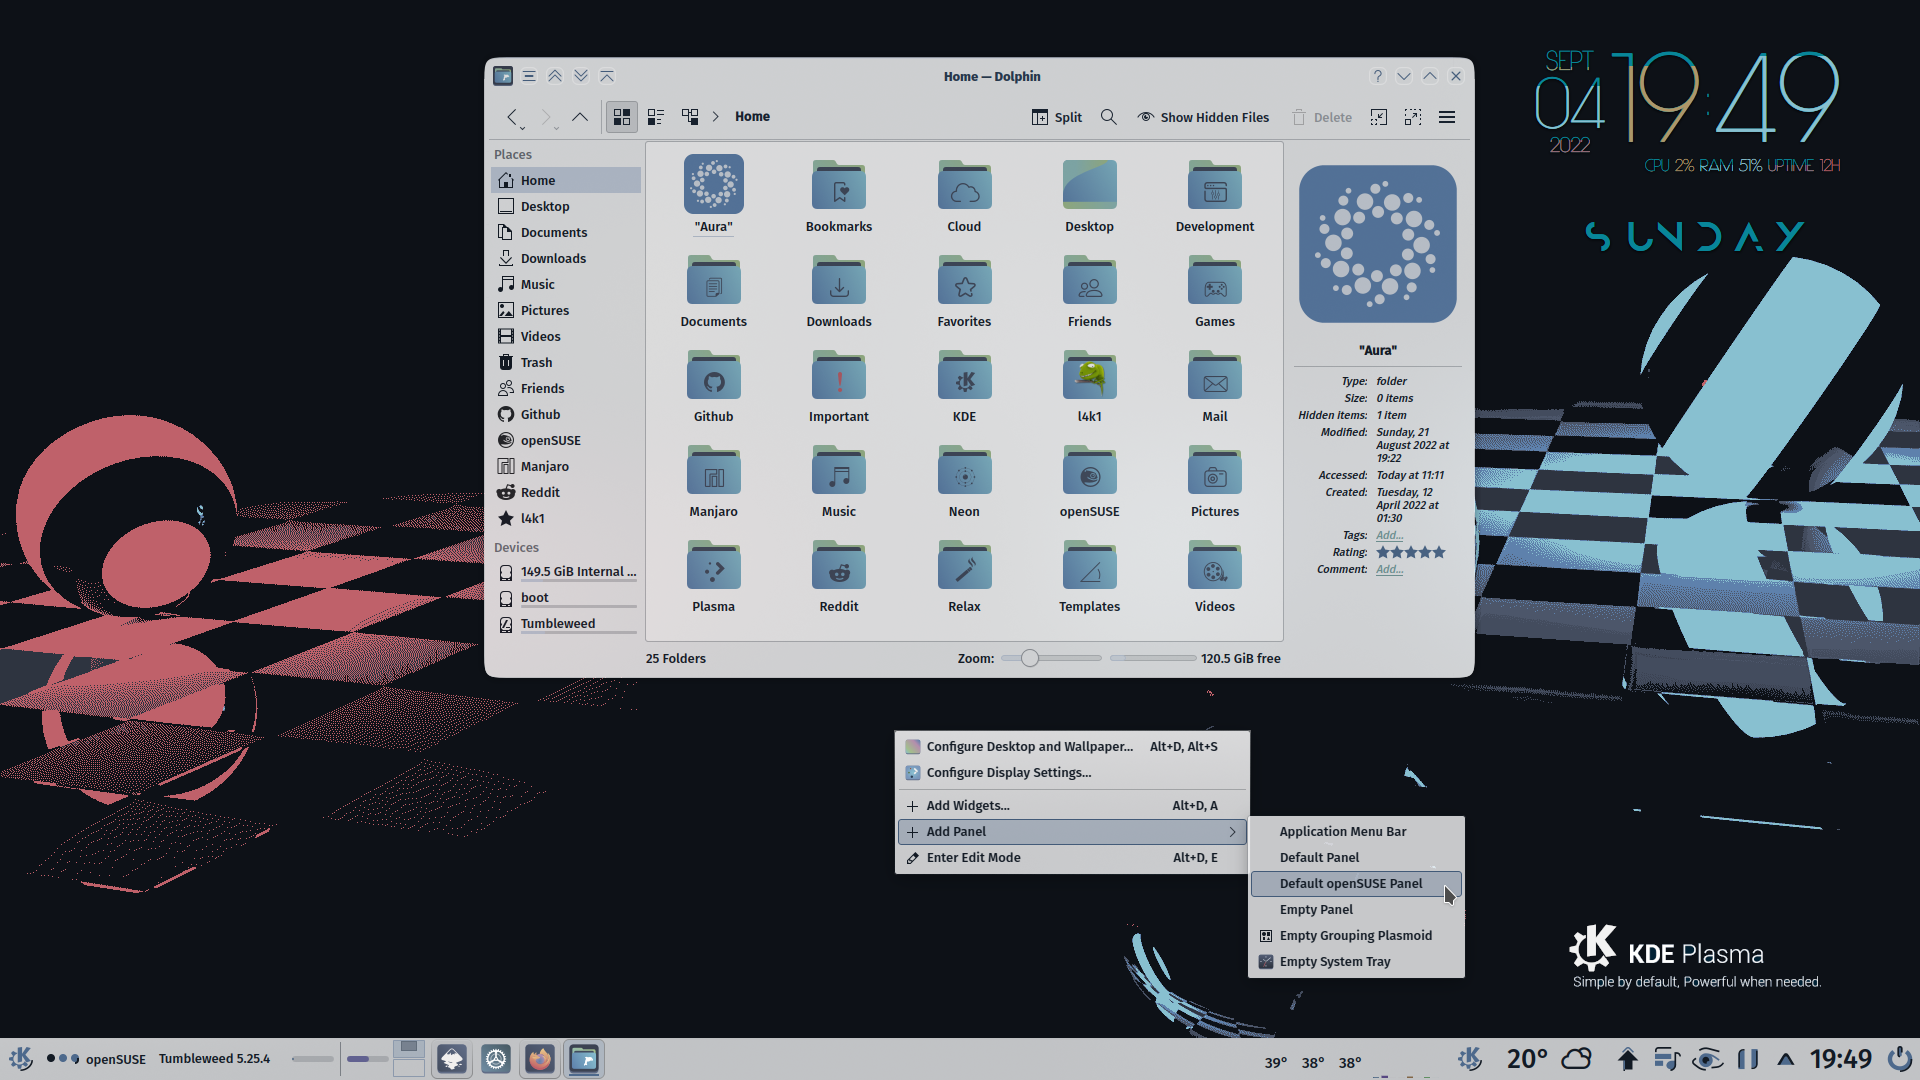Open the Mail folder
The height and width of the screenshot is (1080, 1920).
1215,386
